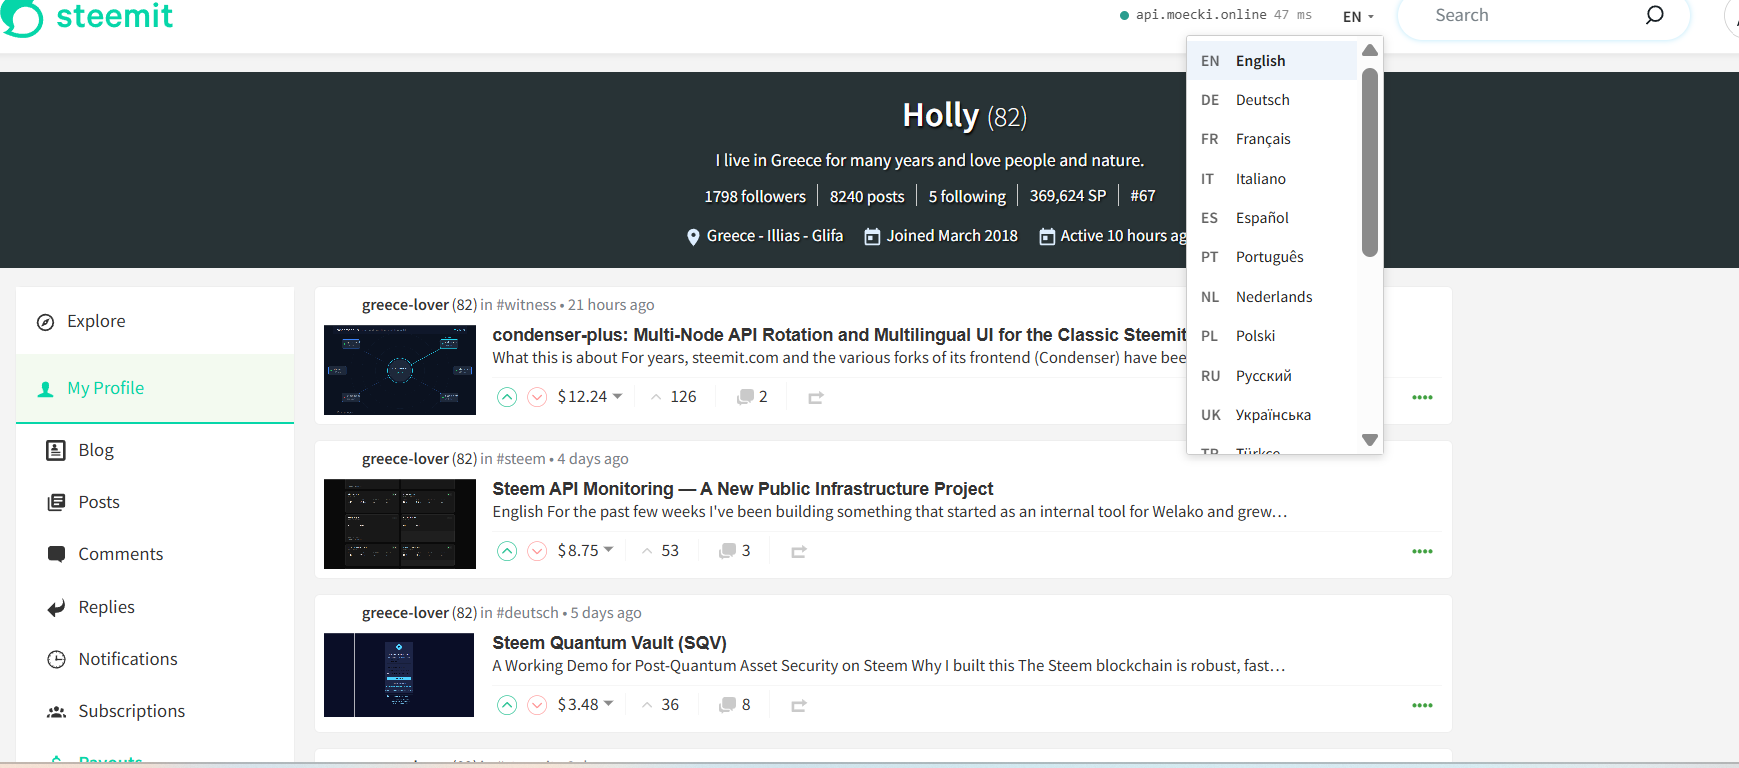Go to the #steem tag

521,459
